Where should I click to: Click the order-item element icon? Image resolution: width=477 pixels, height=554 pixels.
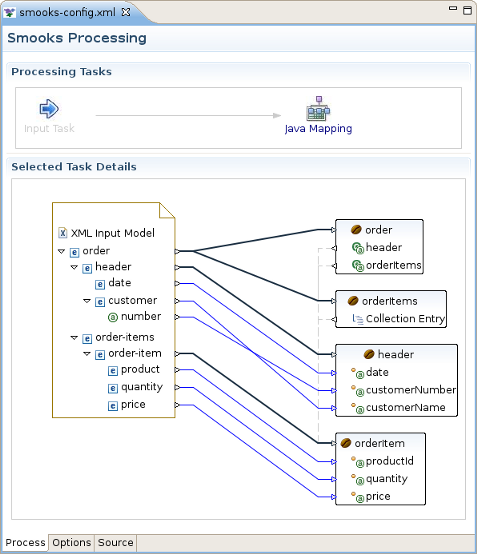pos(100,354)
